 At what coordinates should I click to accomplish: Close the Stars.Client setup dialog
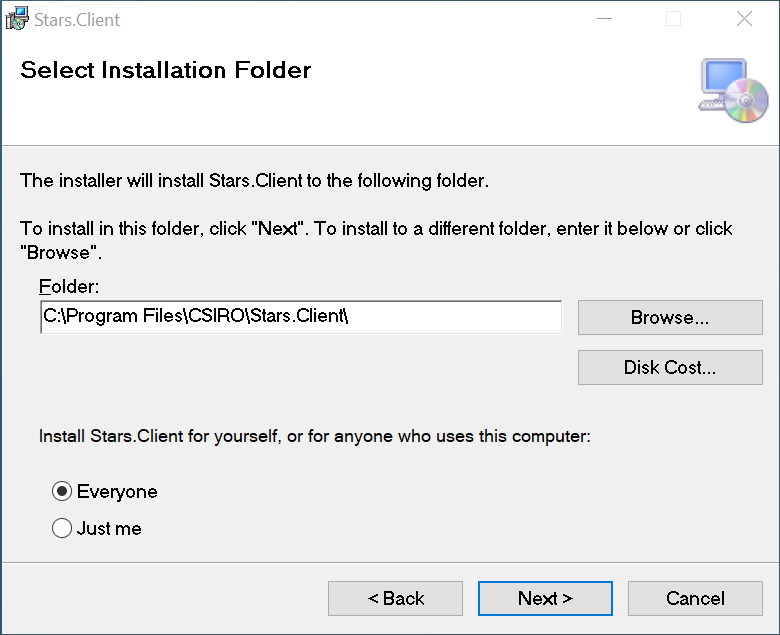coord(744,19)
